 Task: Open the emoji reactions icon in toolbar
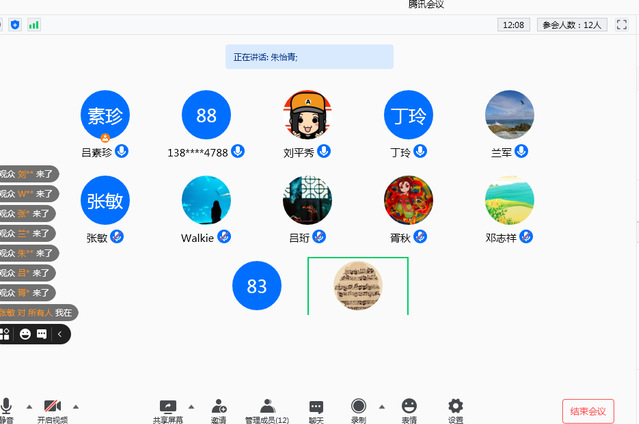coord(409,405)
